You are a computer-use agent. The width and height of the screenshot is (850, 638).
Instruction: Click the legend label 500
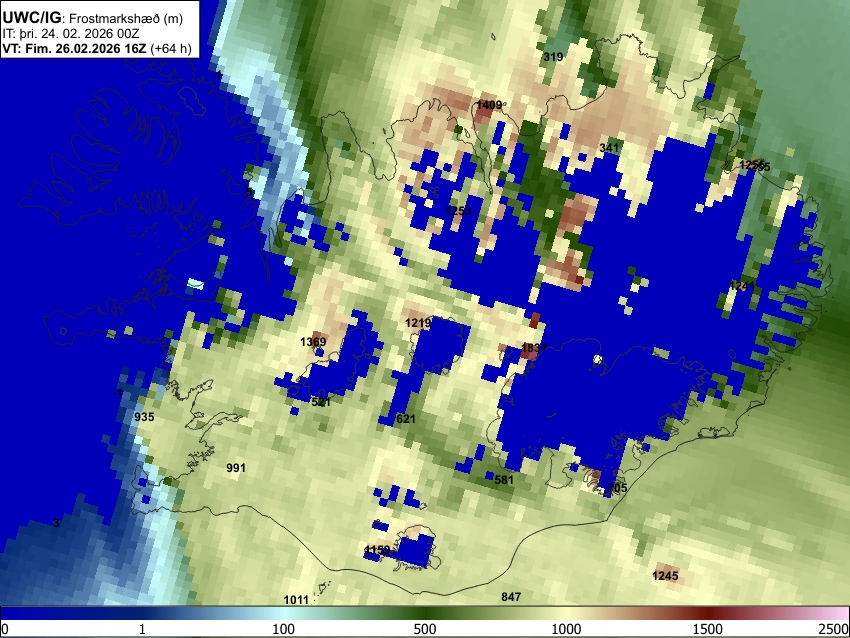[x=425, y=629]
